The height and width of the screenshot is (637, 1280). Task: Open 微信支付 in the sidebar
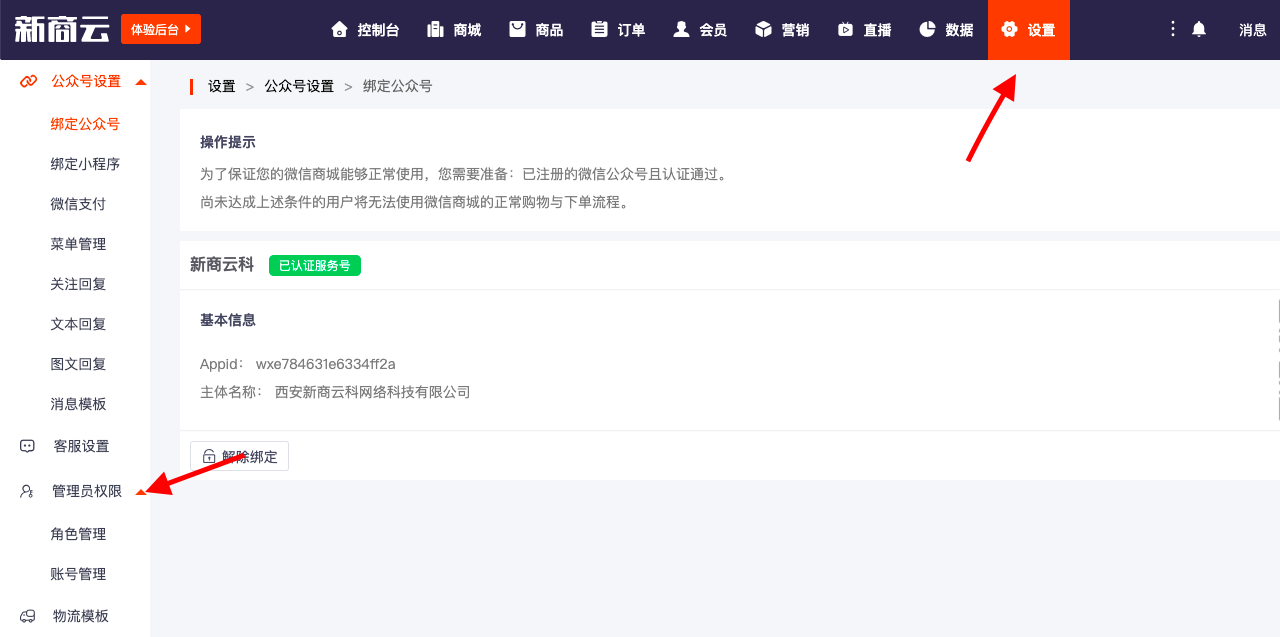(x=78, y=204)
